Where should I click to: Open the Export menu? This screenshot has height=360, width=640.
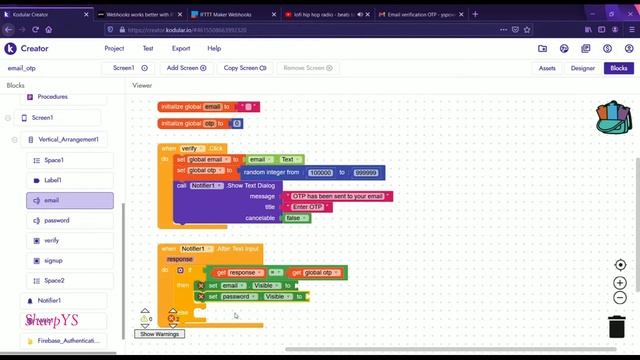(x=181, y=49)
